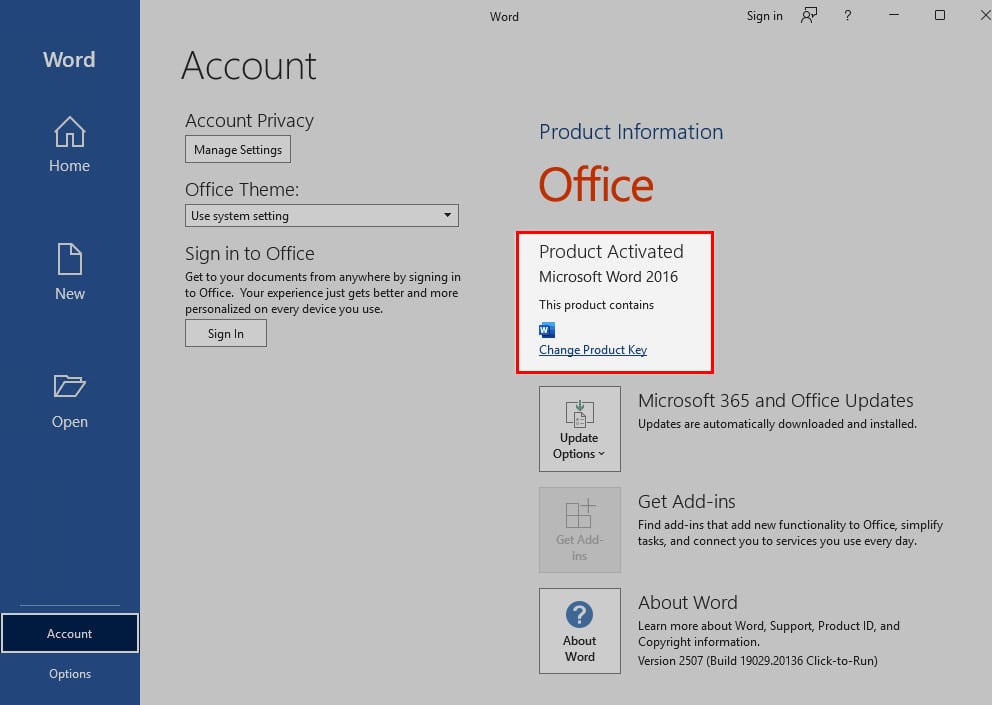Click the Product Information heading
The image size is (992, 705).
pos(631,132)
